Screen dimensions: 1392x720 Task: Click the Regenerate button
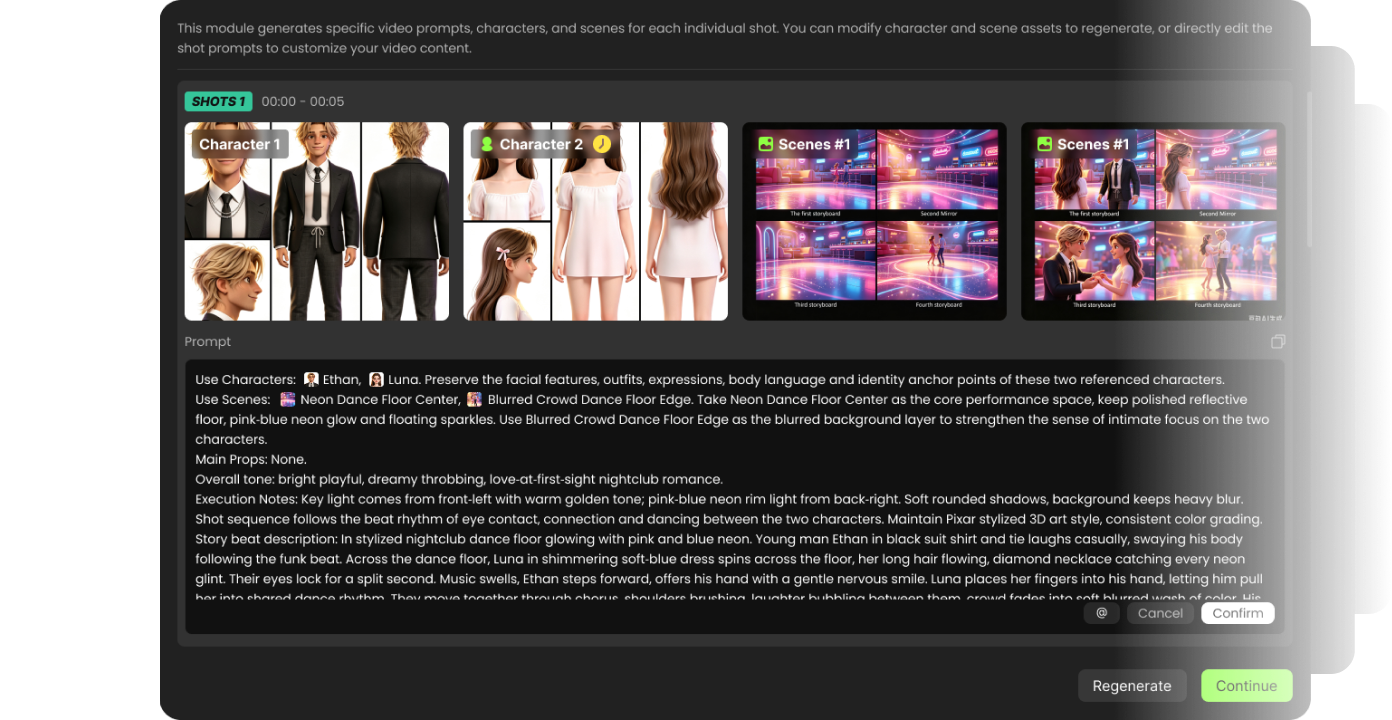point(1132,686)
